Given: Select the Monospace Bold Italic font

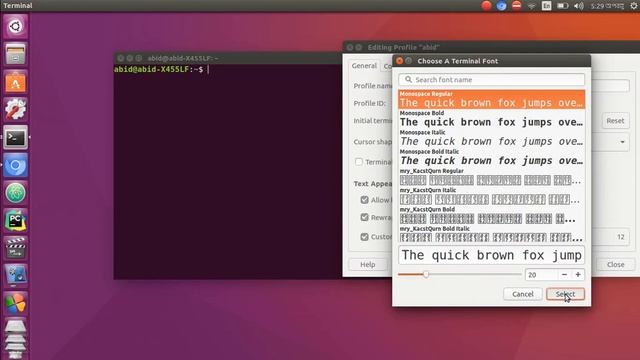Looking at the screenshot, I should pos(491,157).
